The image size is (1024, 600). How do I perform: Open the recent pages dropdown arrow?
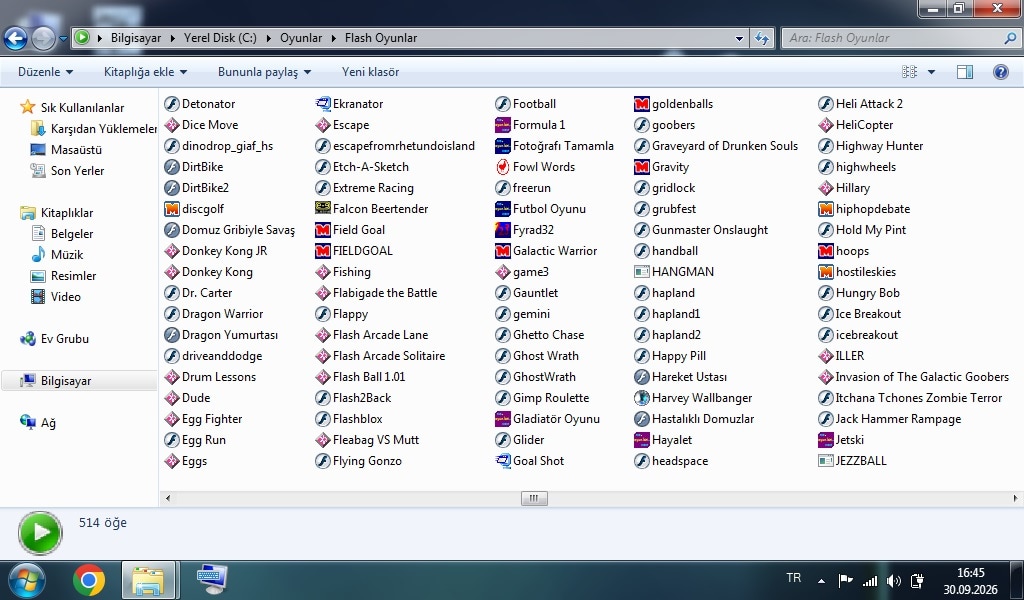point(63,39)
